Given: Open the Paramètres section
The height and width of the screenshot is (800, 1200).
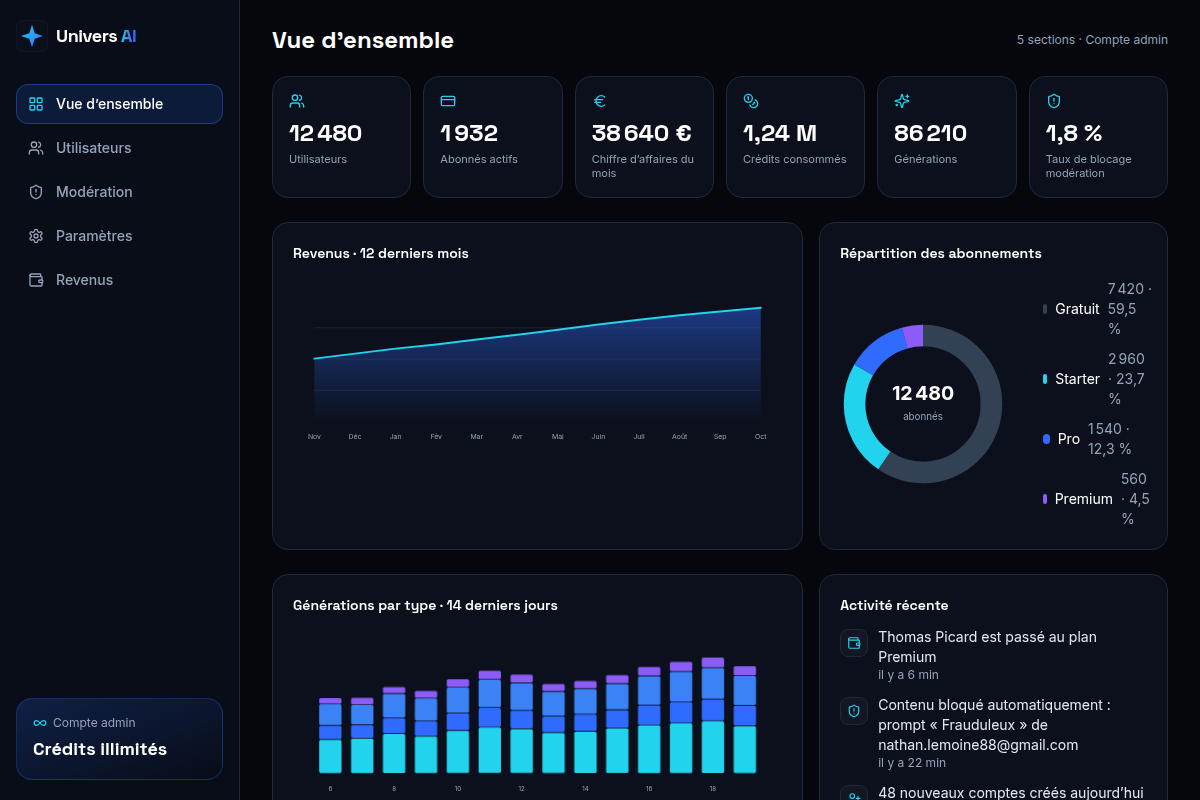Looking at the screenshot, I should pos(119,236).
